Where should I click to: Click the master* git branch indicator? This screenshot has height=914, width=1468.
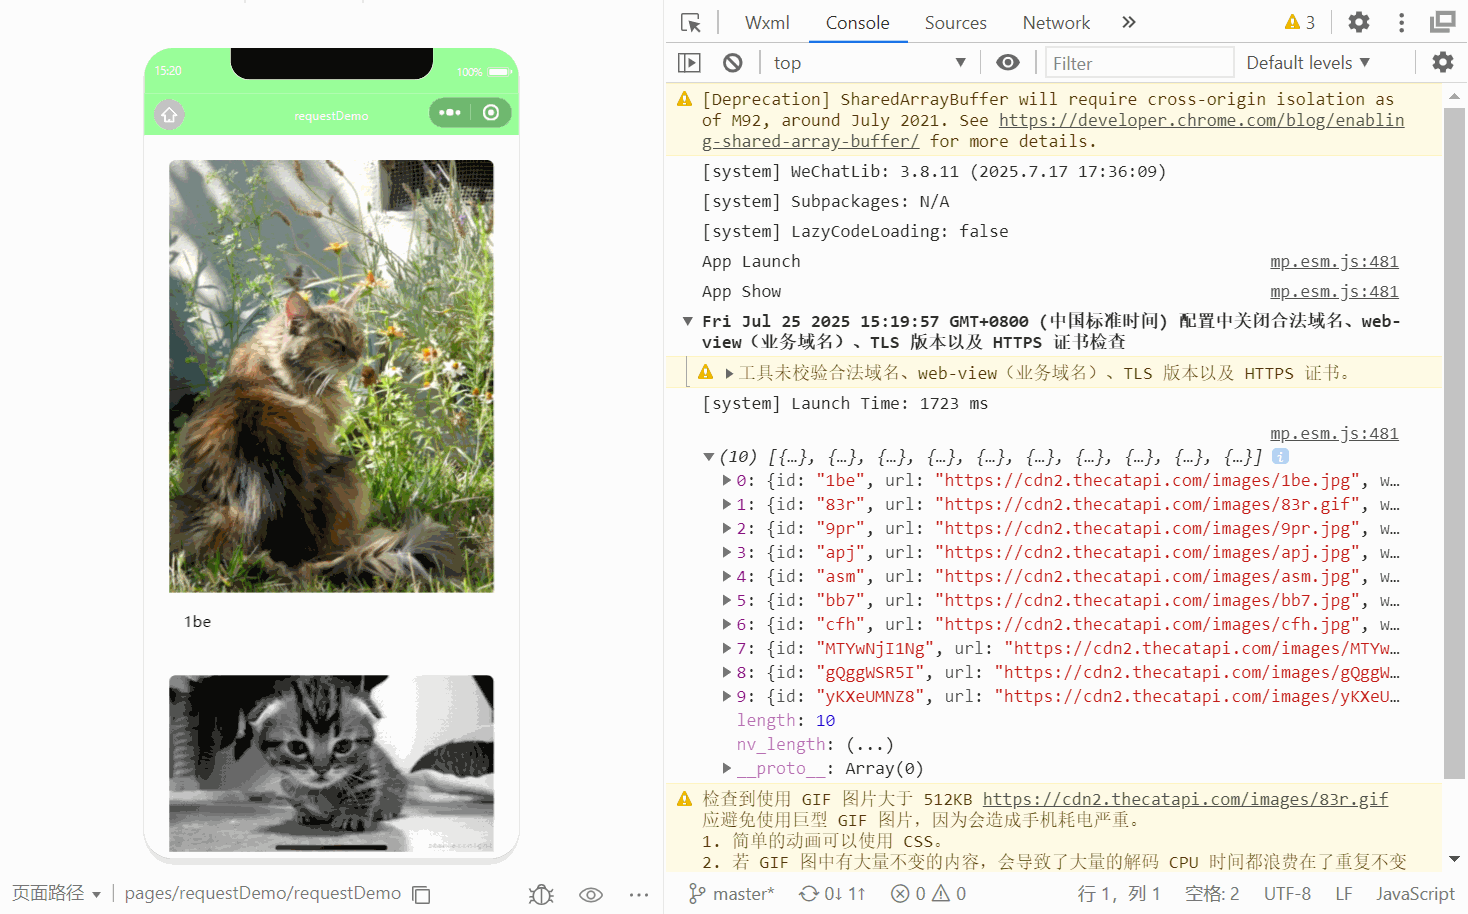pyautogui.click(x=732, y=893)
